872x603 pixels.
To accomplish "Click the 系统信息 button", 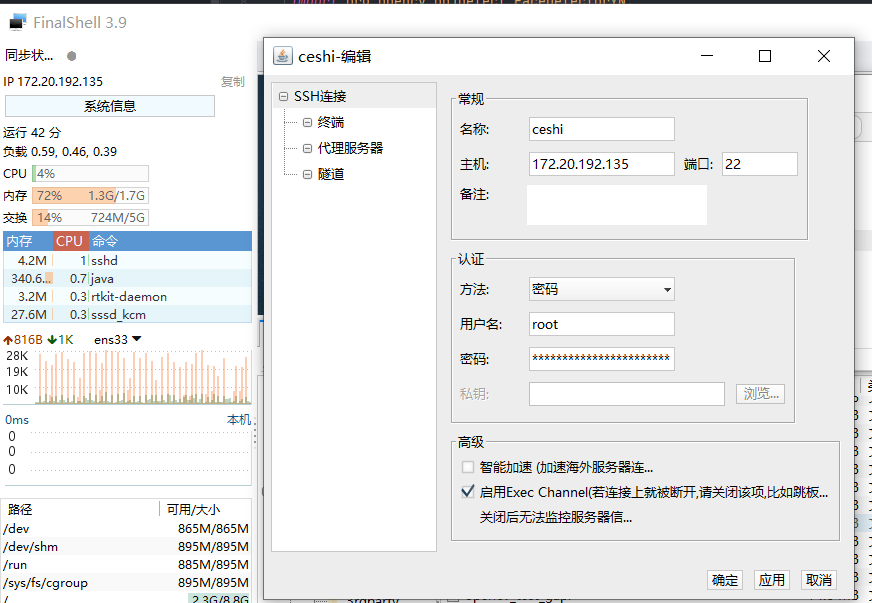I will (110, 106).
